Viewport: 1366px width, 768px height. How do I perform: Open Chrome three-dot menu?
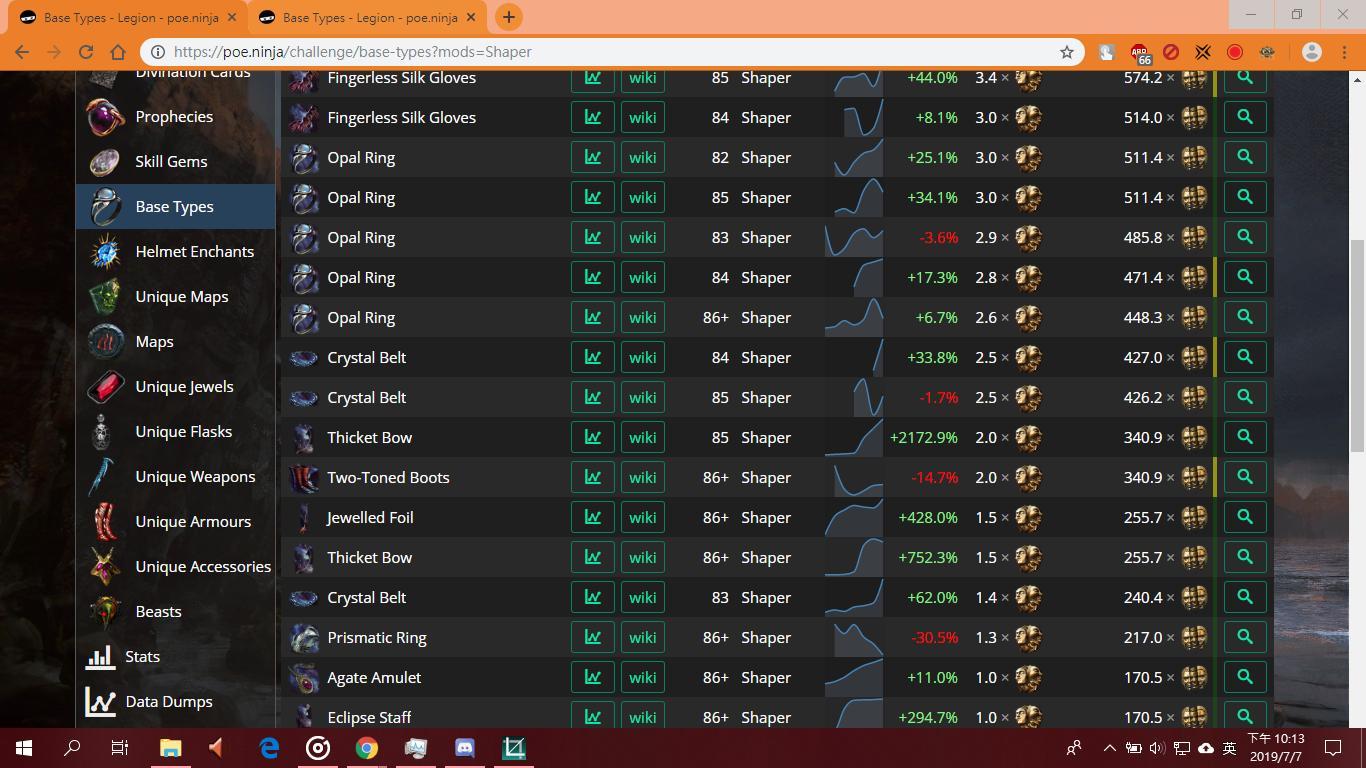click(1342, 52)
